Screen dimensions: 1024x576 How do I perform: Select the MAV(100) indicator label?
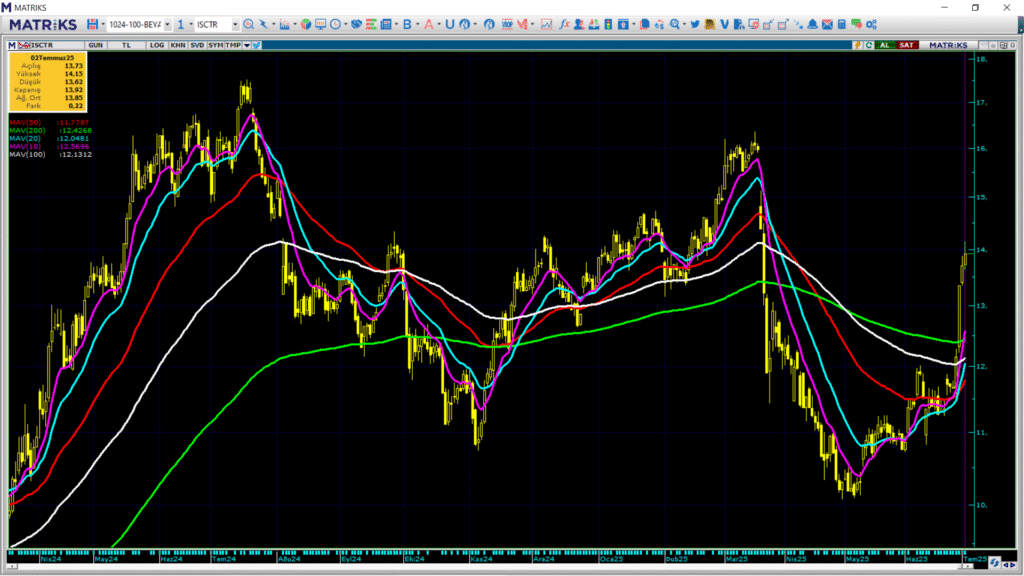point(27,154)
